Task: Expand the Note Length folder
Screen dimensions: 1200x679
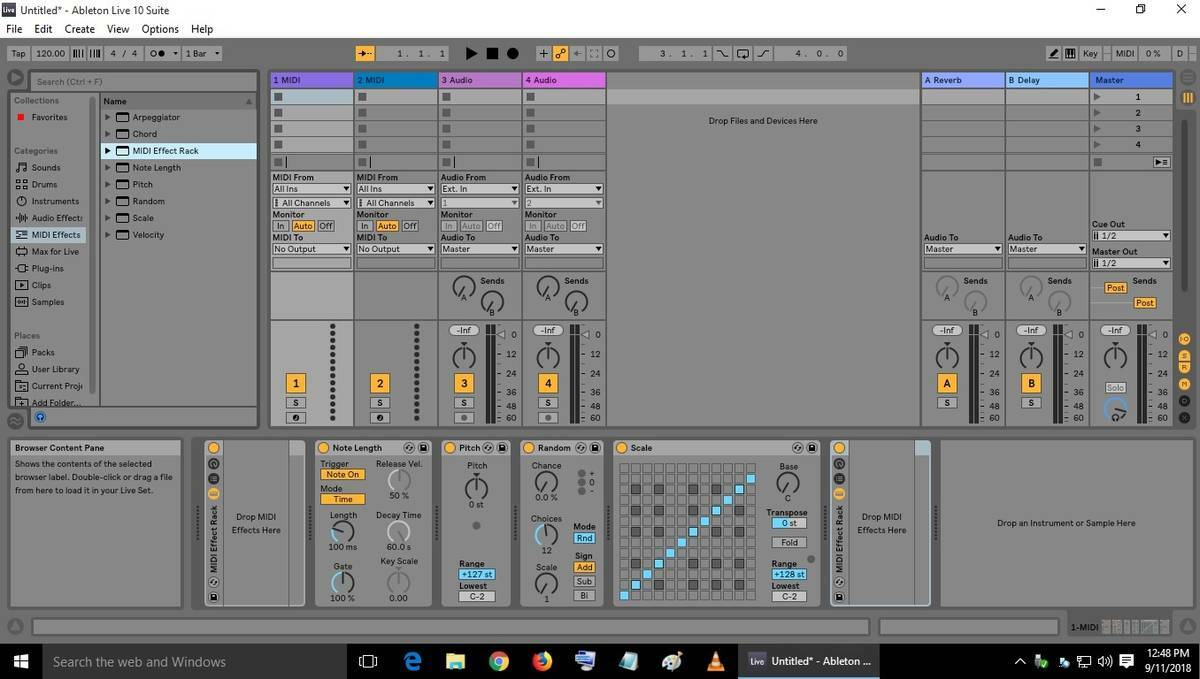Action: [x=108, y=168]
